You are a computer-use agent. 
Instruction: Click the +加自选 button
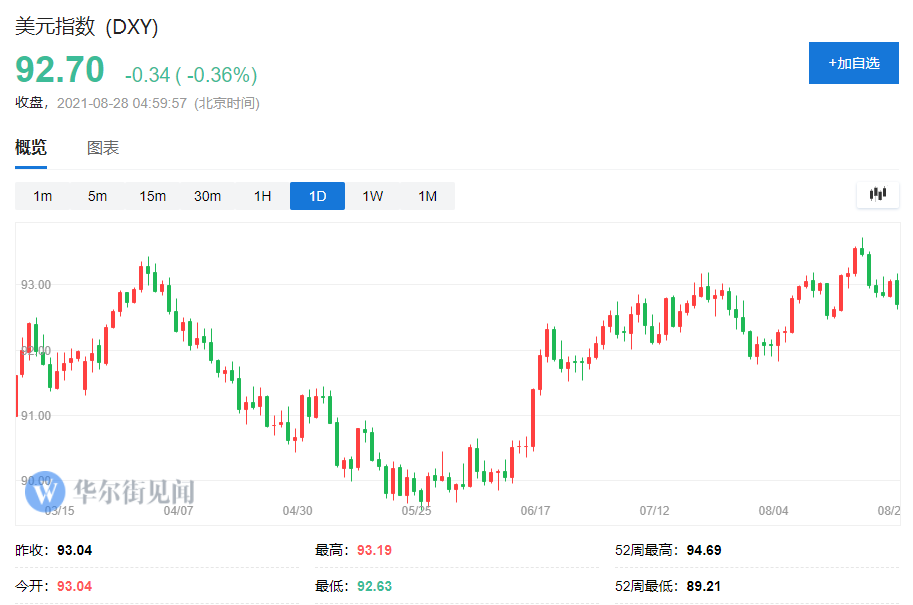click(x=853, y=63)
